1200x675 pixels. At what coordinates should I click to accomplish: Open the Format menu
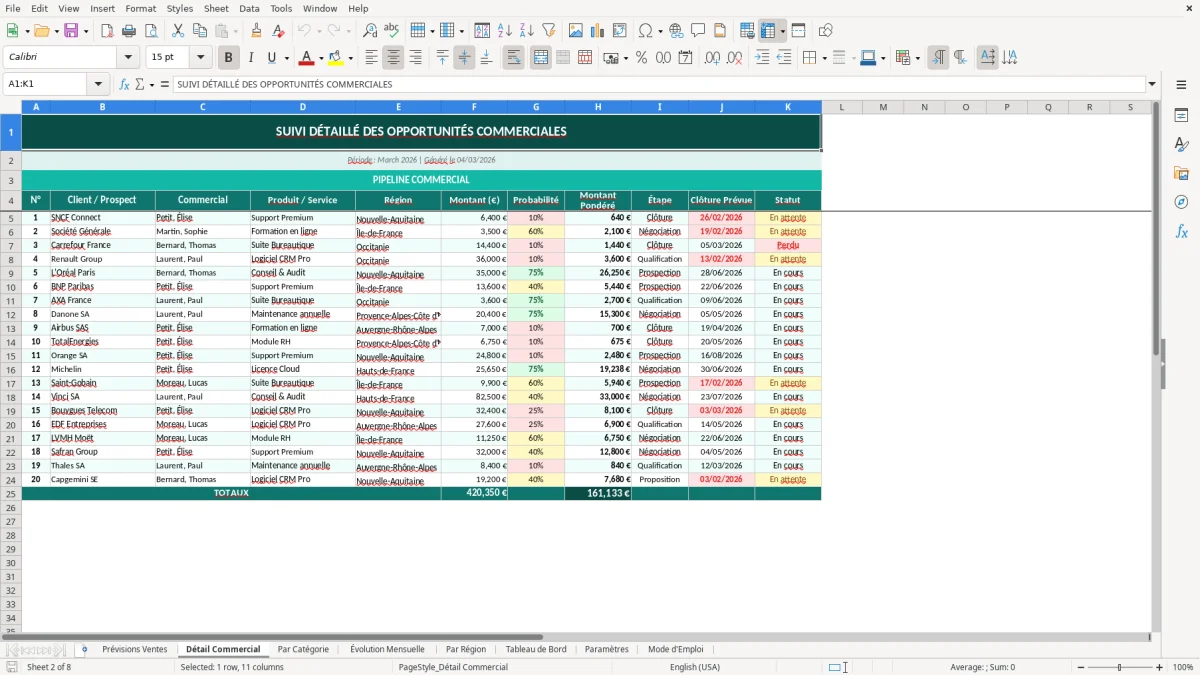140,8
